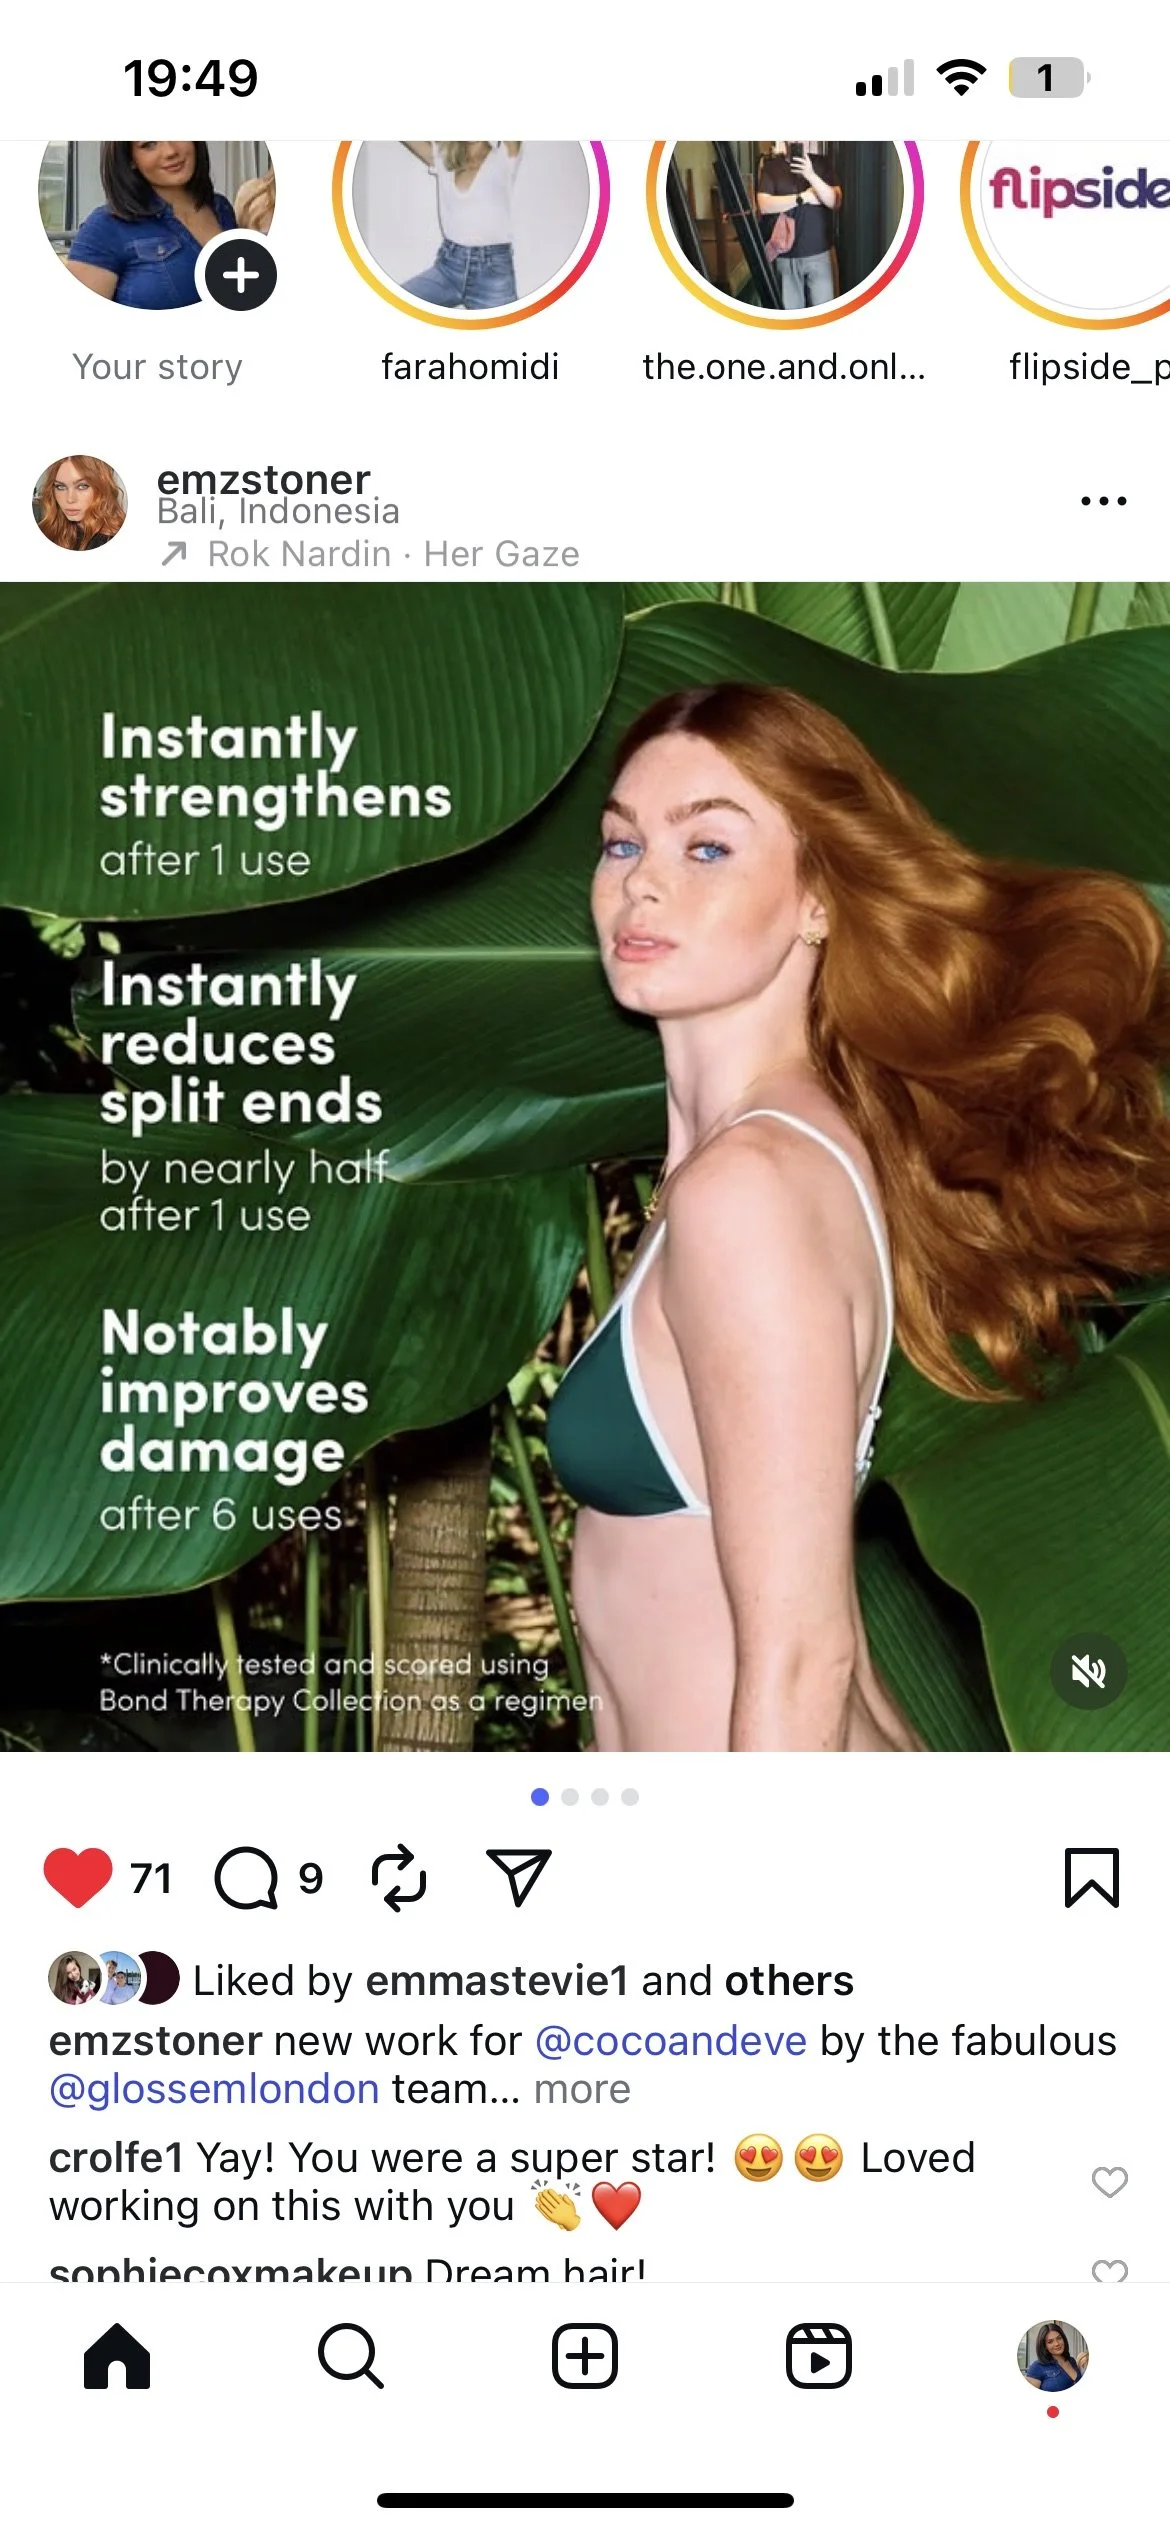Image resolution: width=1170 pixels, height=2532 pixels.
Task: Open @cocoandeve mention link
Action: pyautogui.click(x=671, y=2041)
